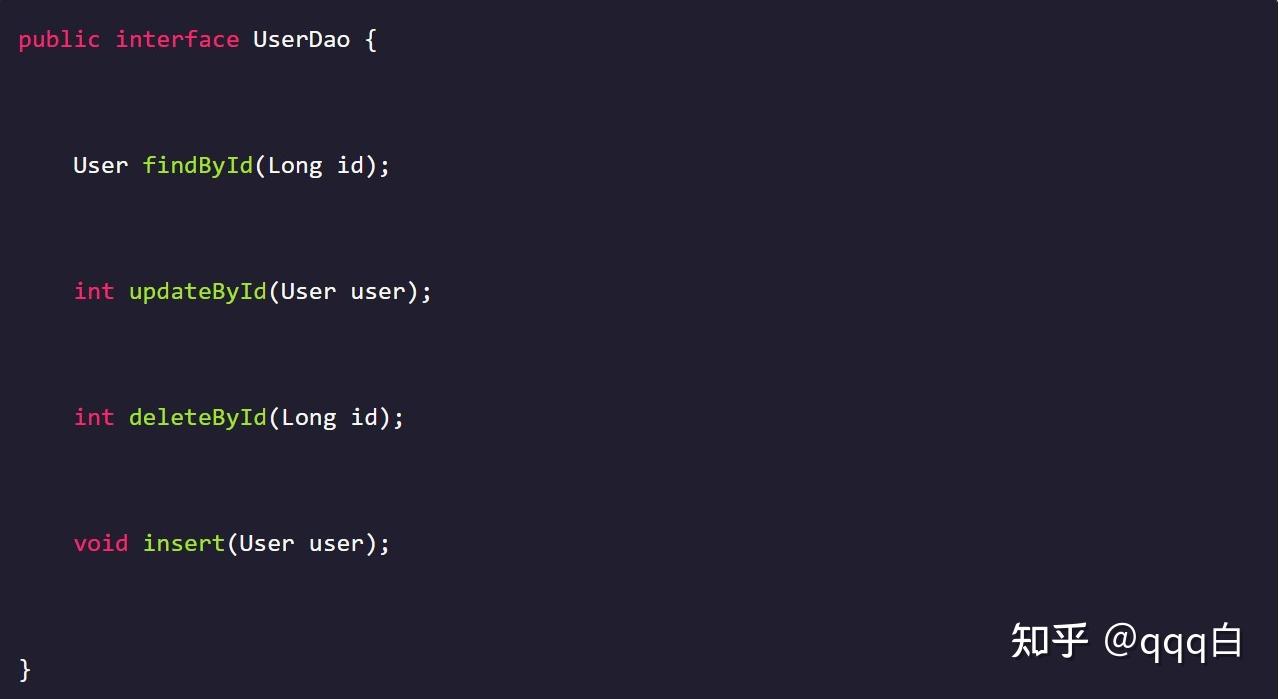Screen dimensions: 1279x699
Task: Click the User return type before findById
Action: click(100, 165)
